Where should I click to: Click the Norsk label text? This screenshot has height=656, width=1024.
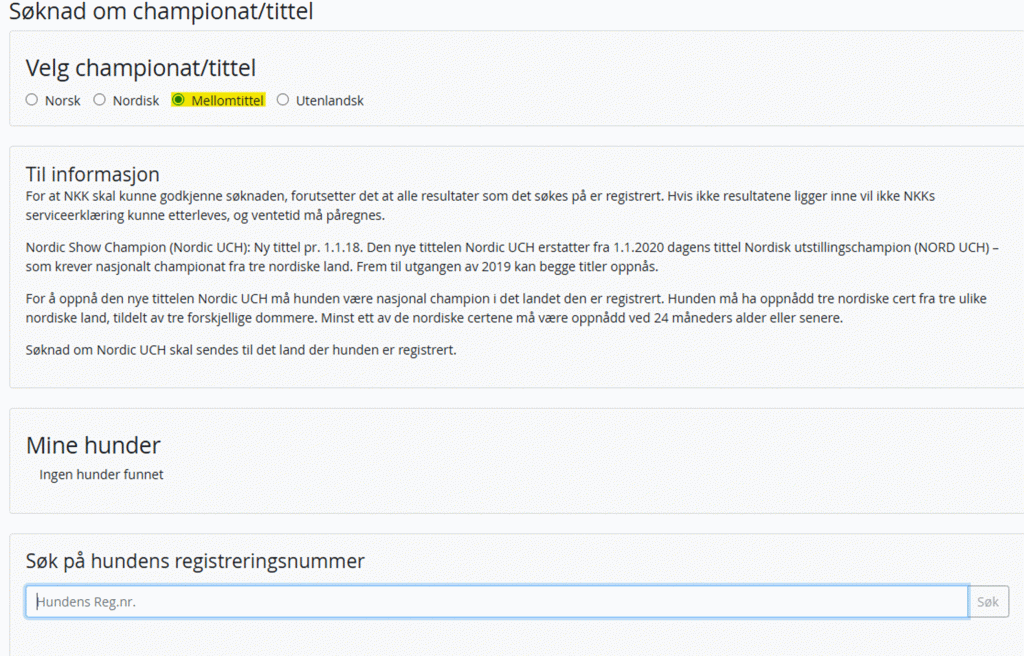pyautogui.click(x=62, y=101)
